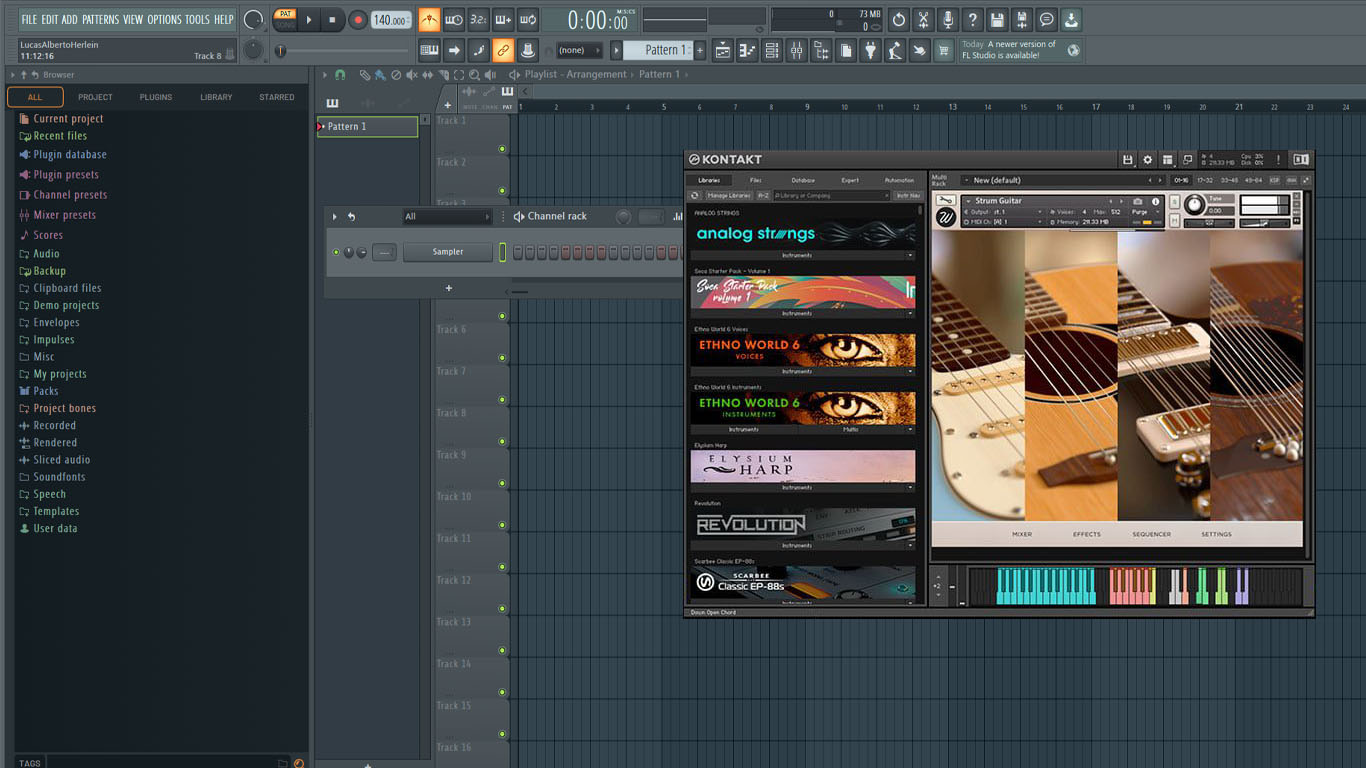Toggle the loop recording icon
The width and height of the screenshot is (1366, 768).
(x=528, y=19)
